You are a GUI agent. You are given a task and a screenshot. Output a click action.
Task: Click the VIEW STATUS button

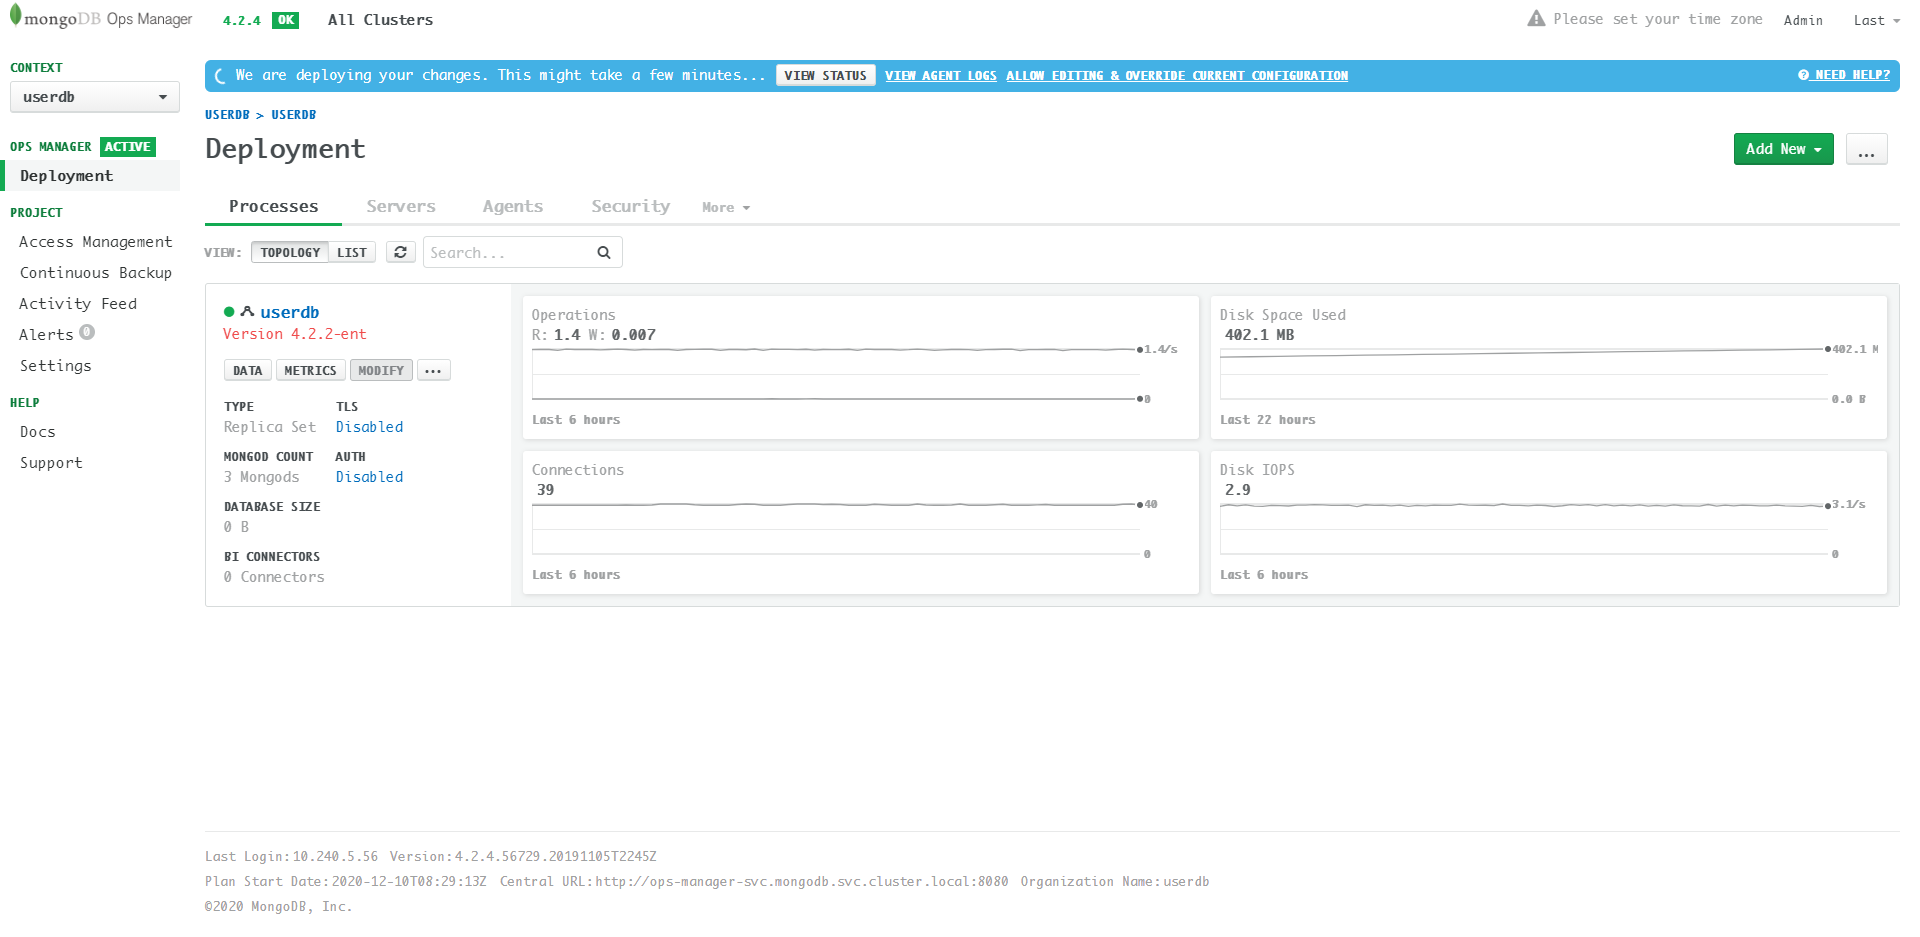coord(825,75)
